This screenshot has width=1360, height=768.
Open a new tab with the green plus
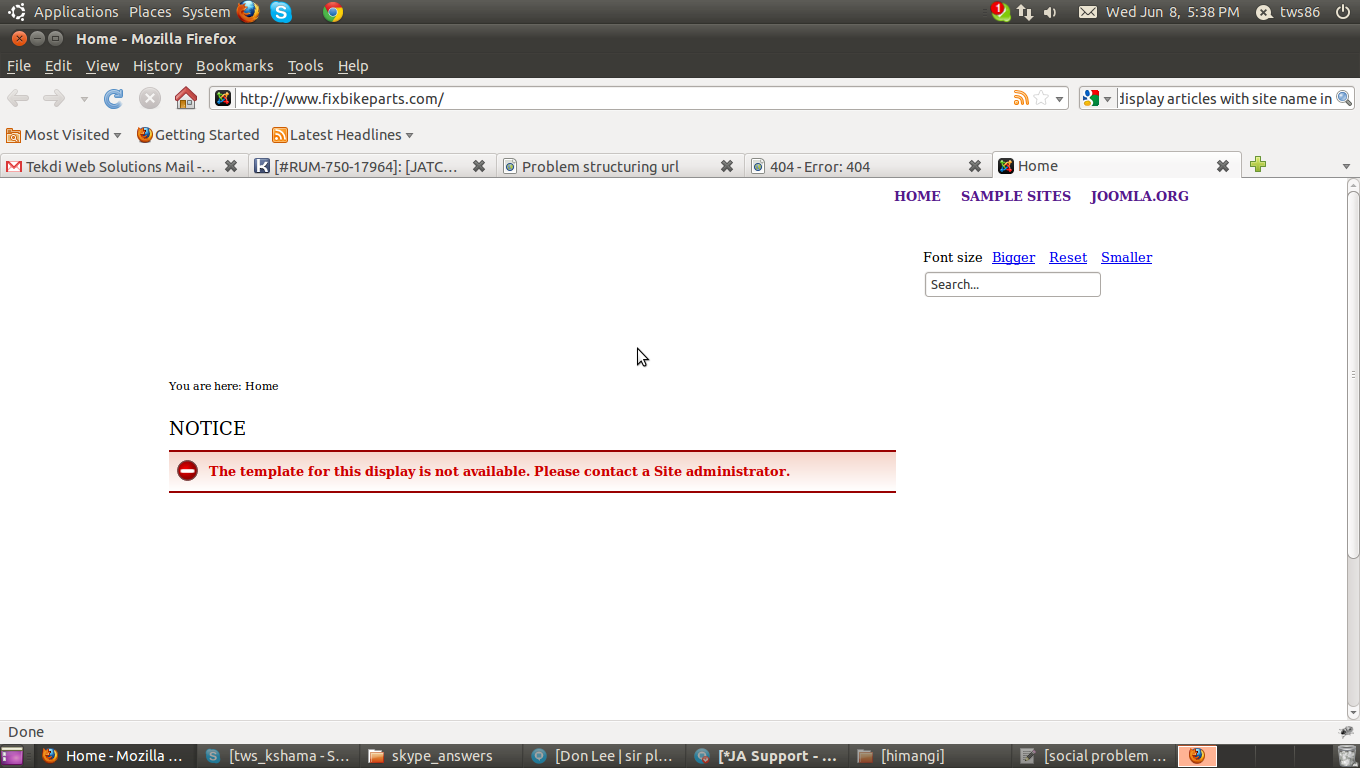[x=1258, y=165]
